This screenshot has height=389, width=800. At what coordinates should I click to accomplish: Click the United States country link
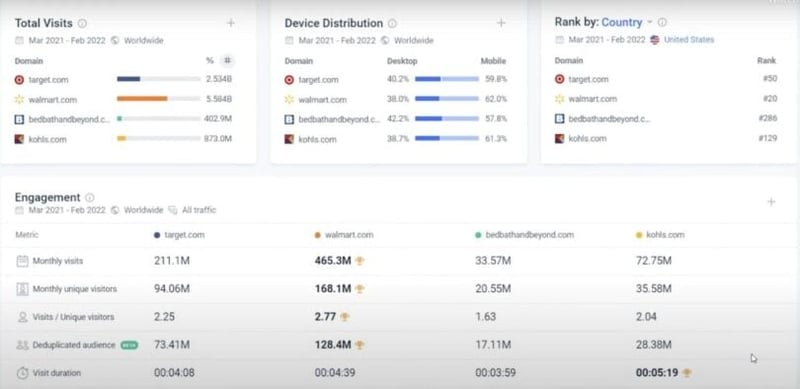[689, 40]
